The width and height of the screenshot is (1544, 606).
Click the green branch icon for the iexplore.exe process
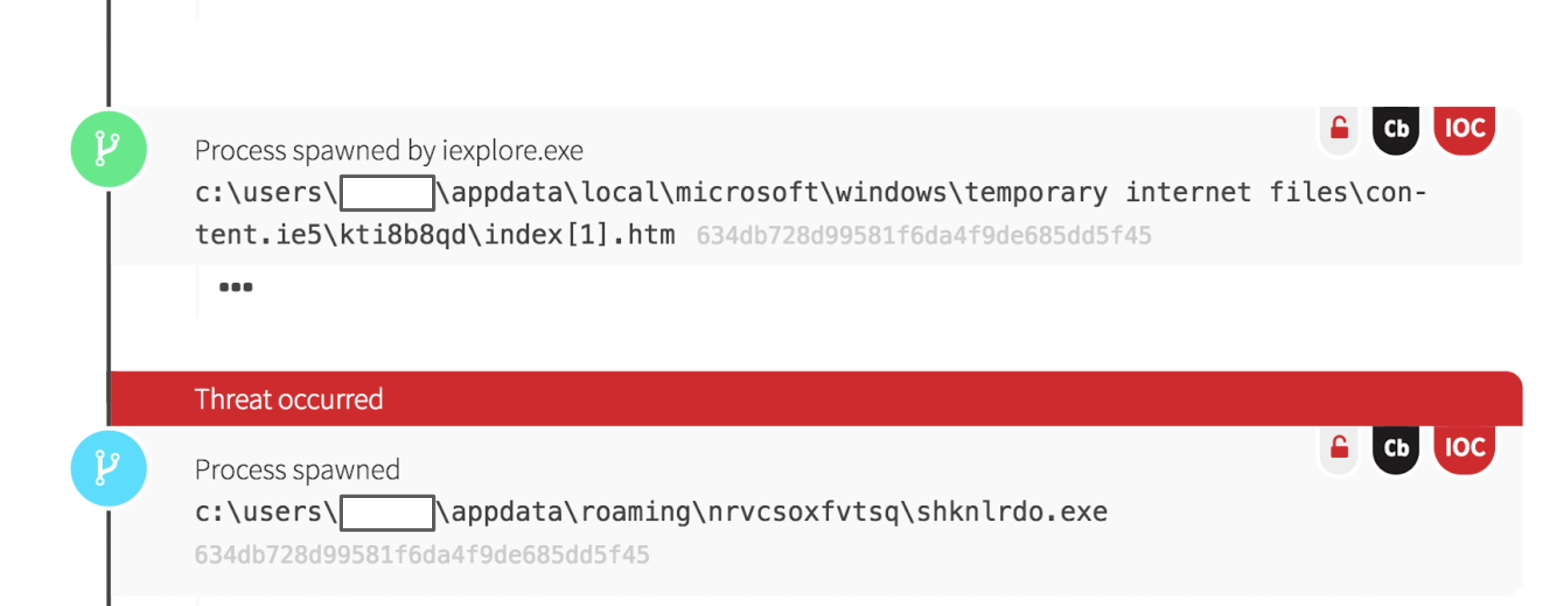109,149
